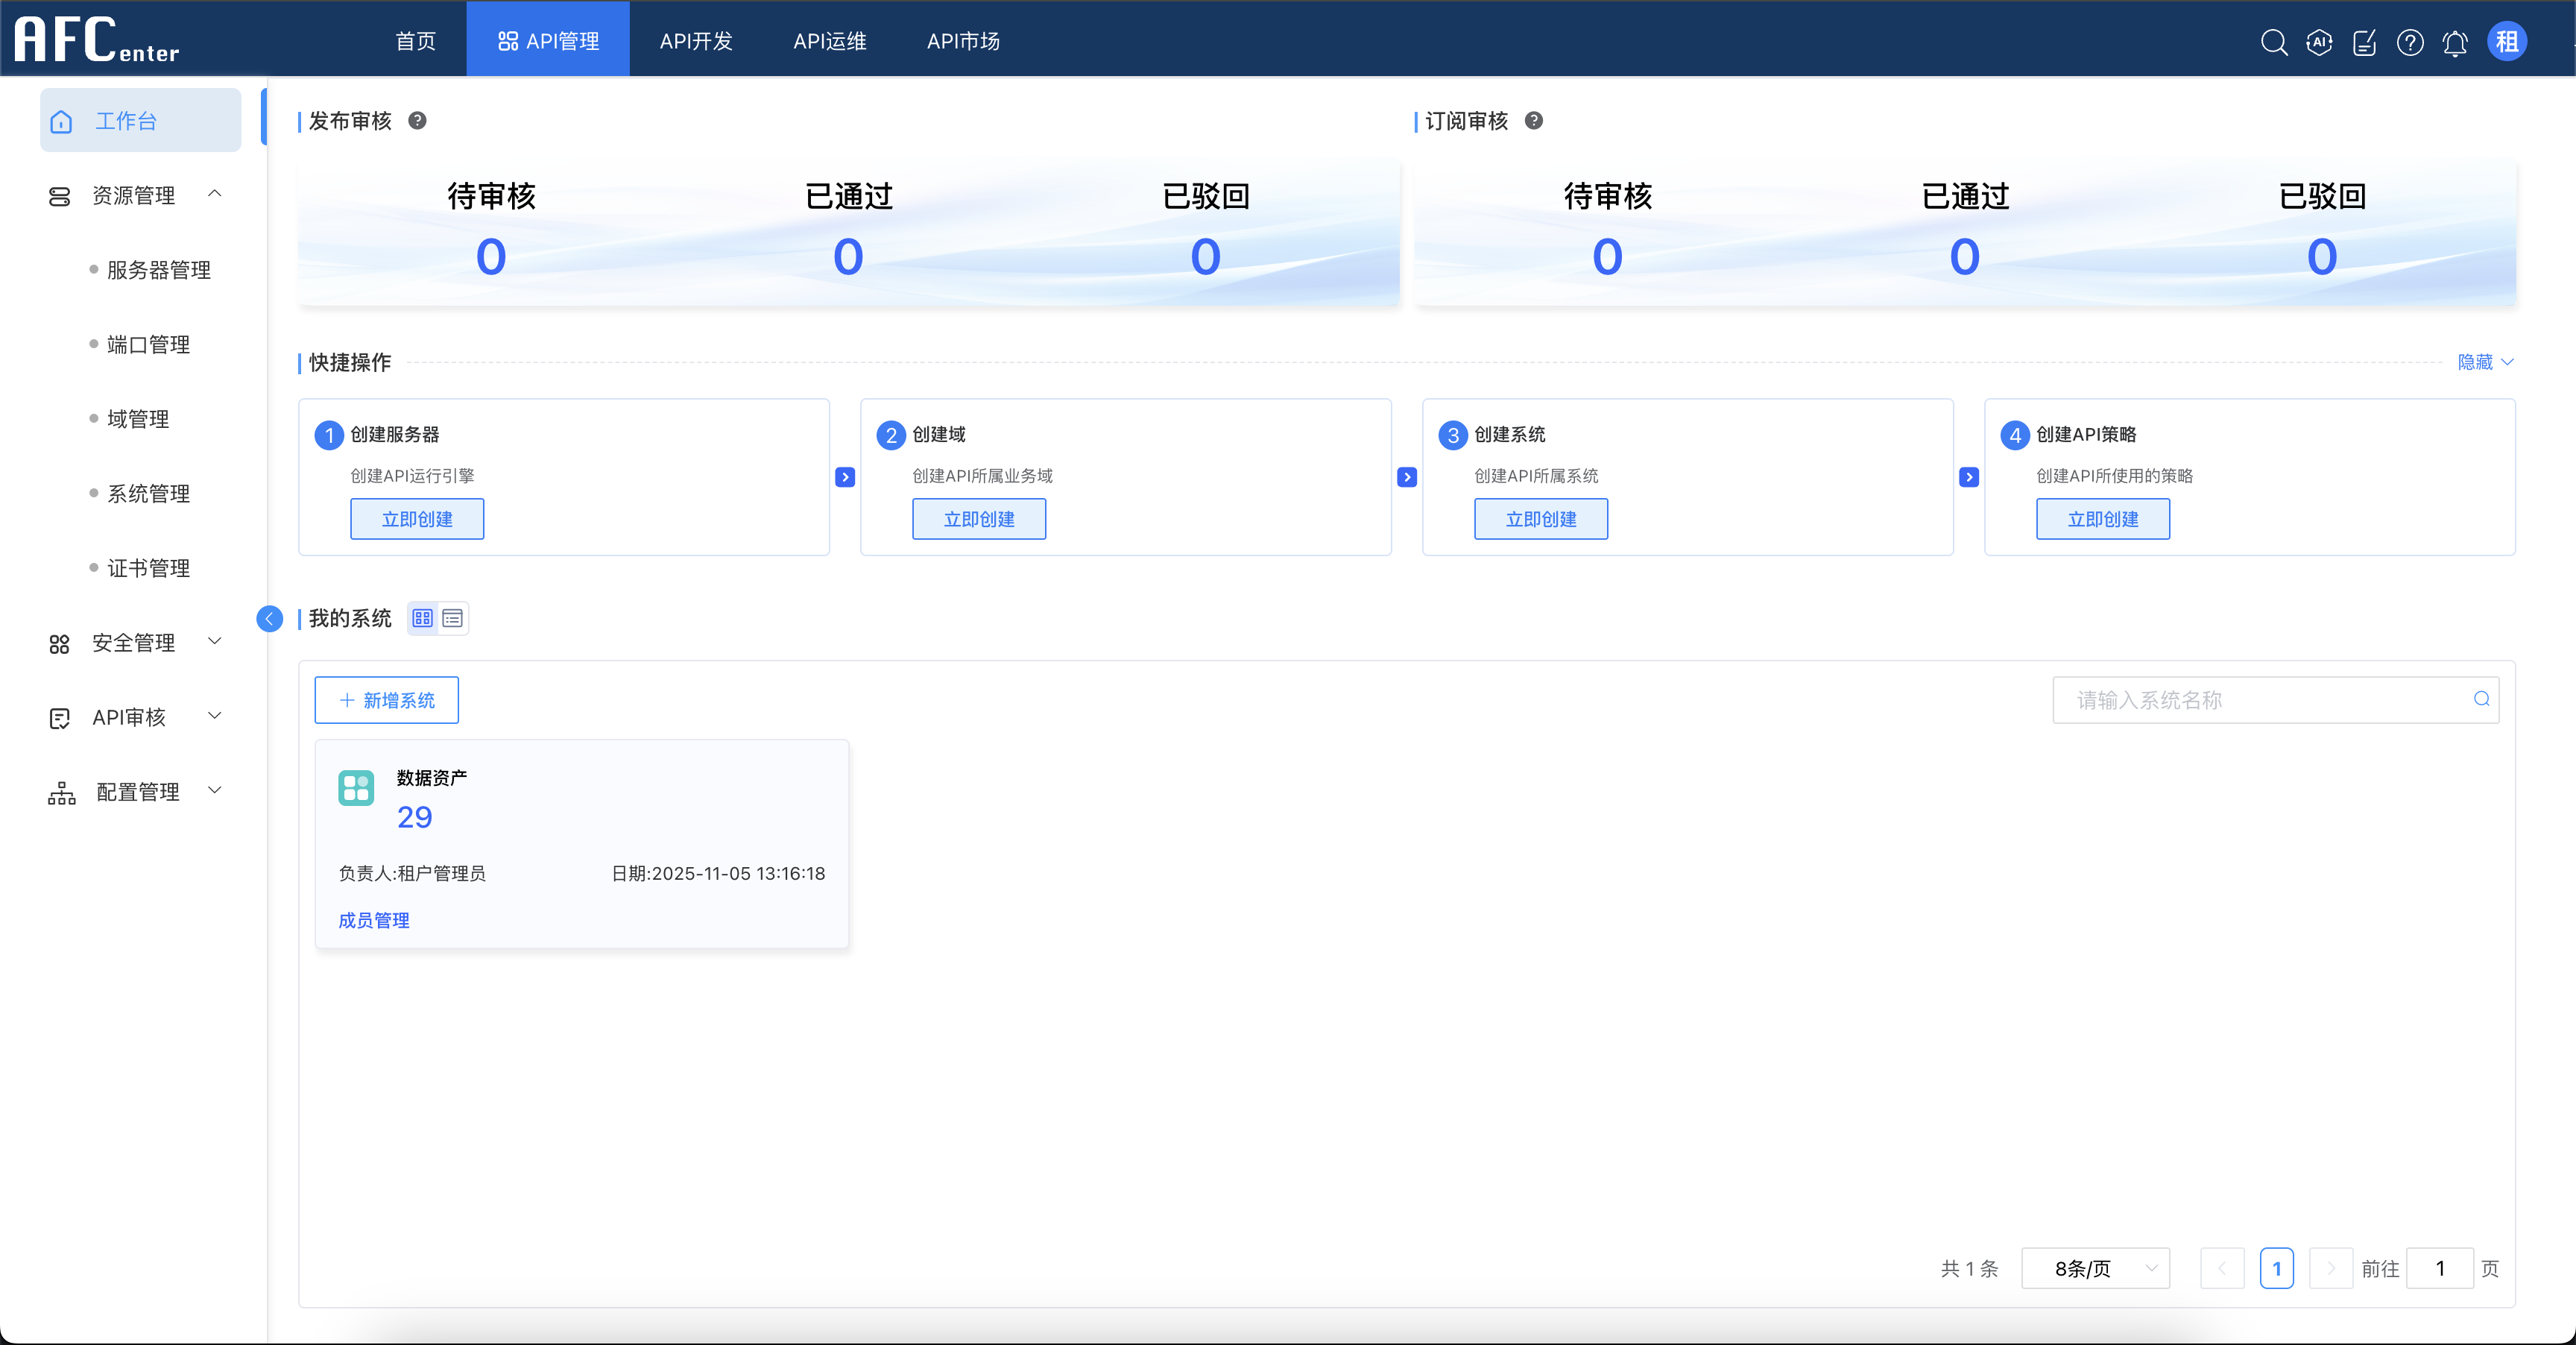Switch my systems to card view
Screen dimensions: 2576x1345
pyautogui.click(x=423, y=618)
